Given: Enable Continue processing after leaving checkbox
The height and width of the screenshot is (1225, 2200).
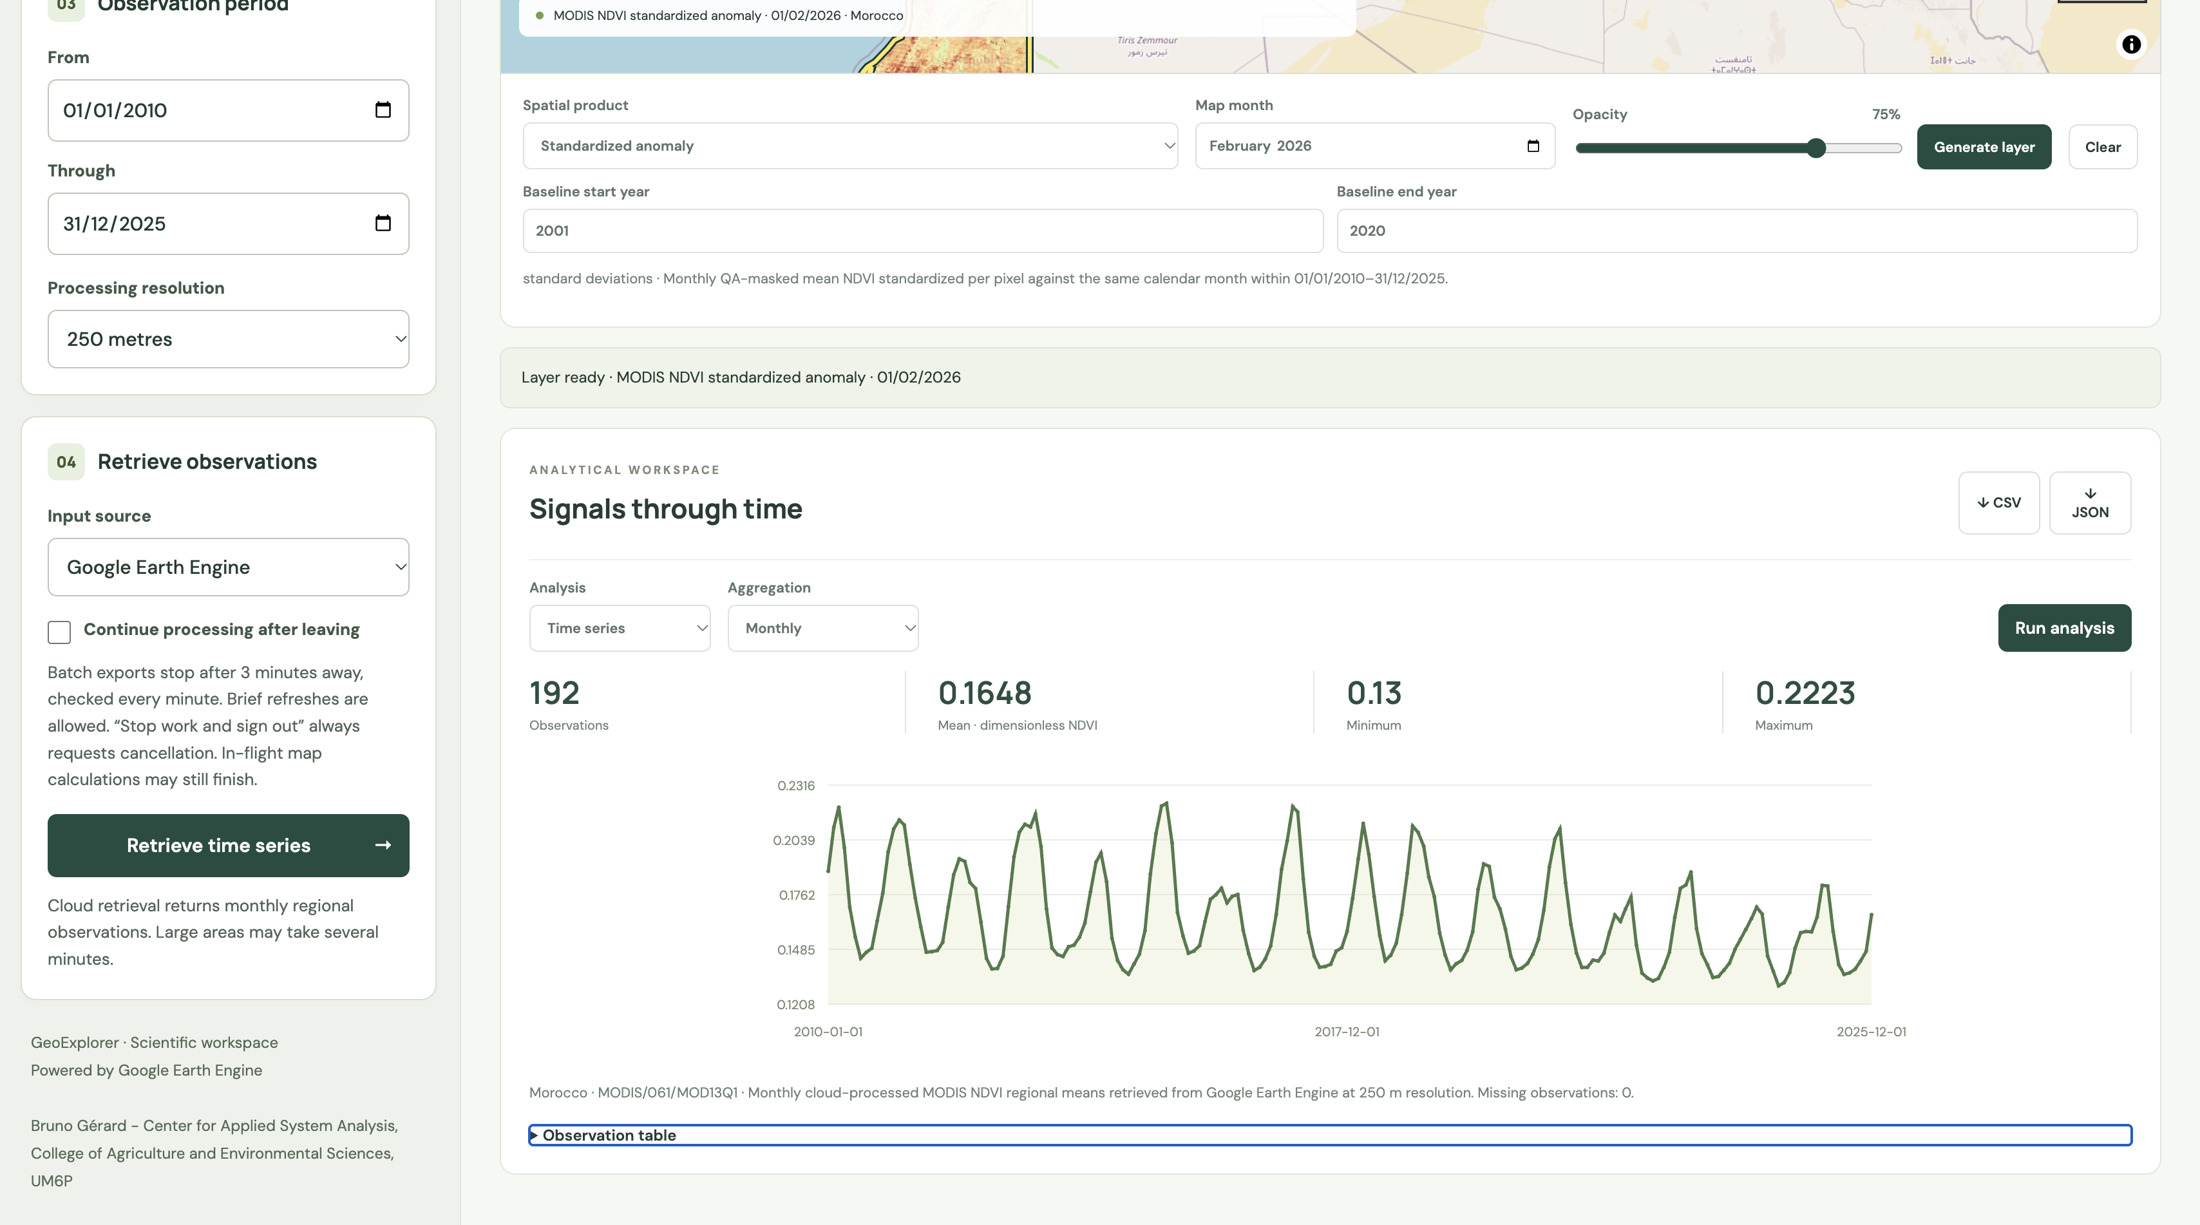Looking at the screenshot, I should [x=59, y=632].
